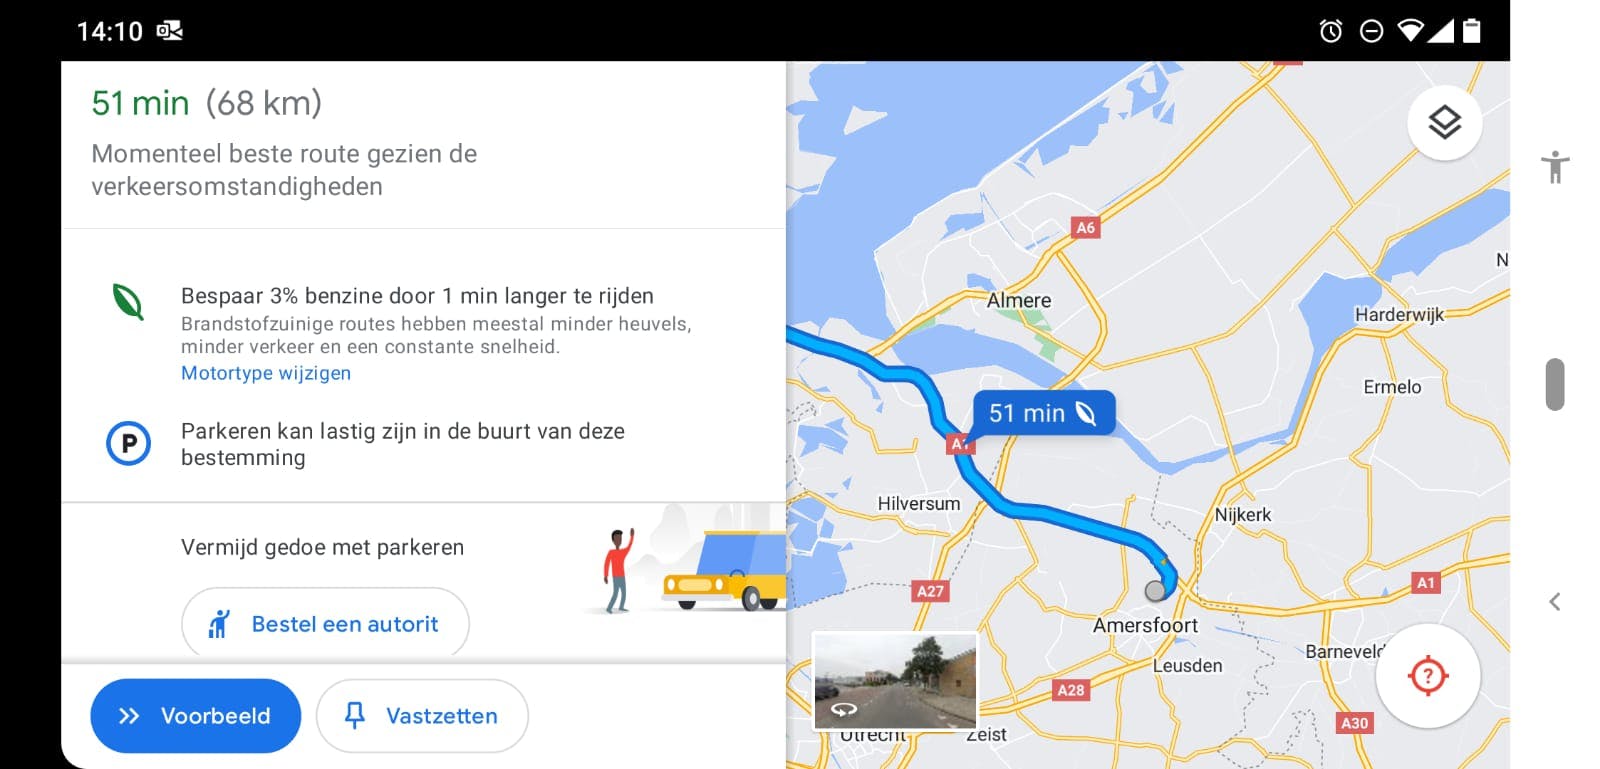This screenshot has height=769, width=1600.
Task: Tap the A27 highway marker
Action: tap(930, 591)
